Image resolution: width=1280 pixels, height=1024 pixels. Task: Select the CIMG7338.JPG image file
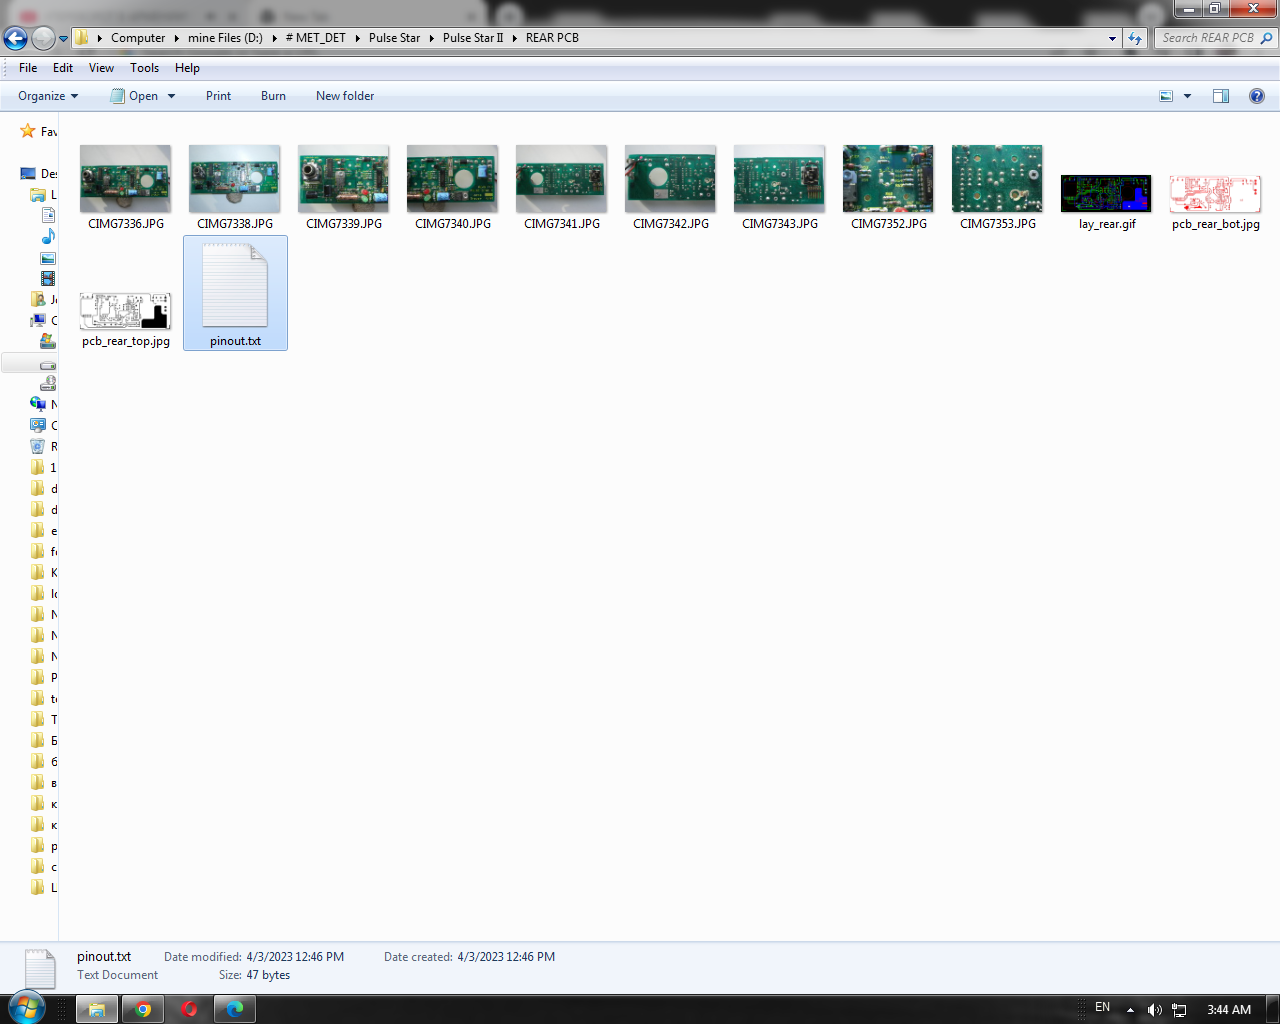pyautogui.click(x=235, y=188)
